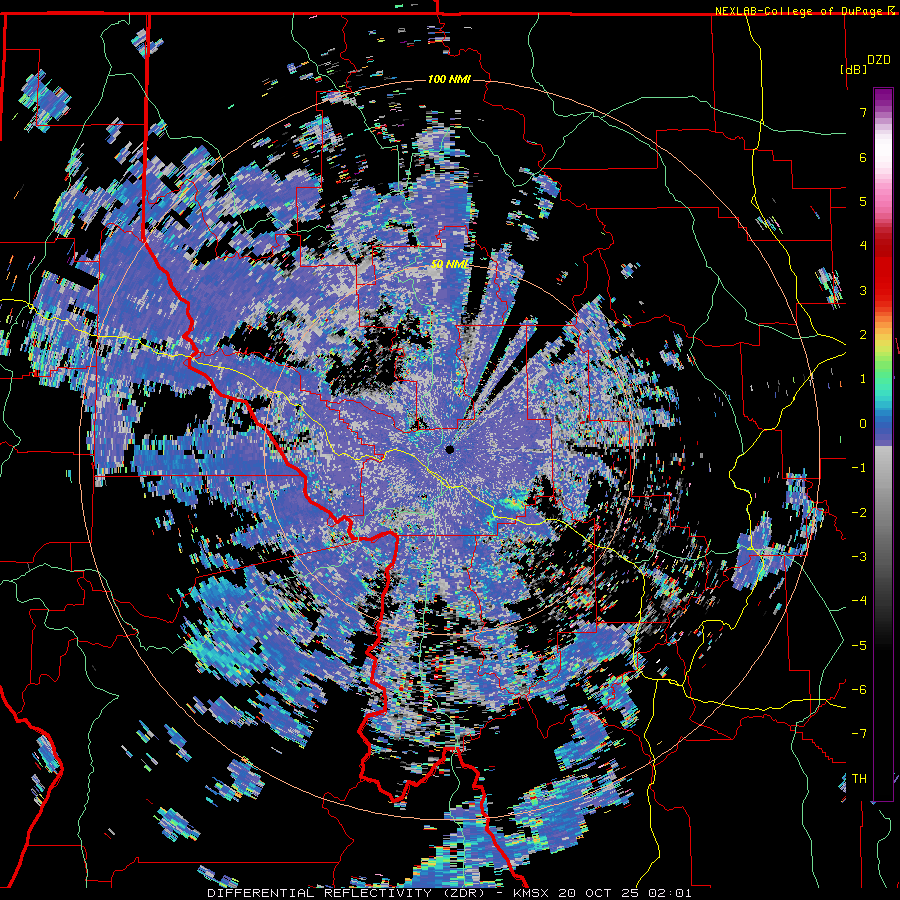Click the ZDR color scale bar

click(x=883, y=445)
